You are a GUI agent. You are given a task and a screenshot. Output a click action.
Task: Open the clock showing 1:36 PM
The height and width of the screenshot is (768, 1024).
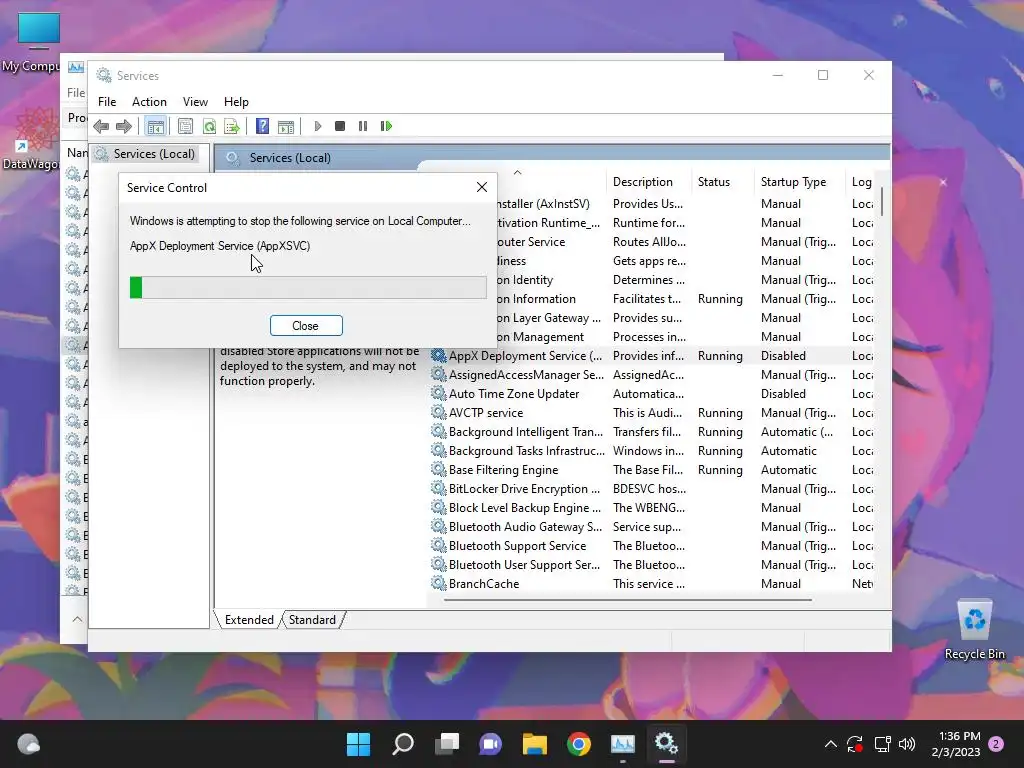point(956,744)
